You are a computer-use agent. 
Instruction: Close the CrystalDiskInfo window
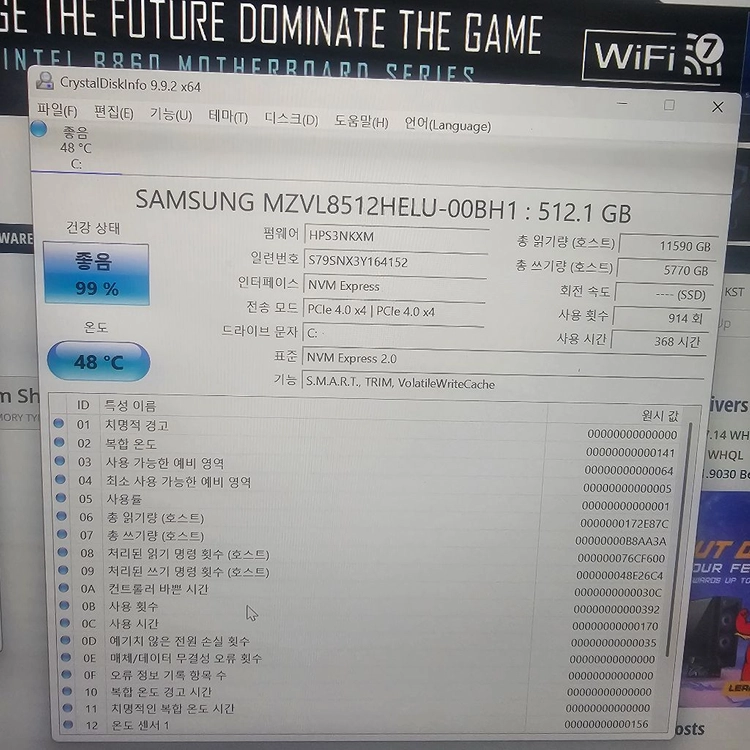coord(717,107)
